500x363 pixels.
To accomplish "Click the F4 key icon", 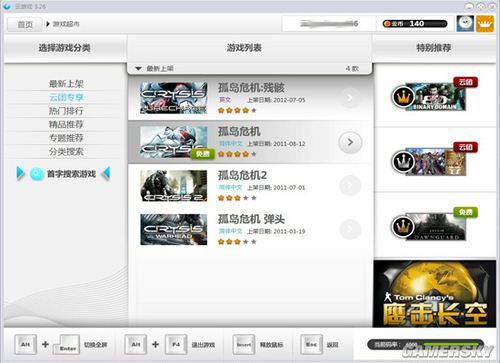I will (176, 345).
